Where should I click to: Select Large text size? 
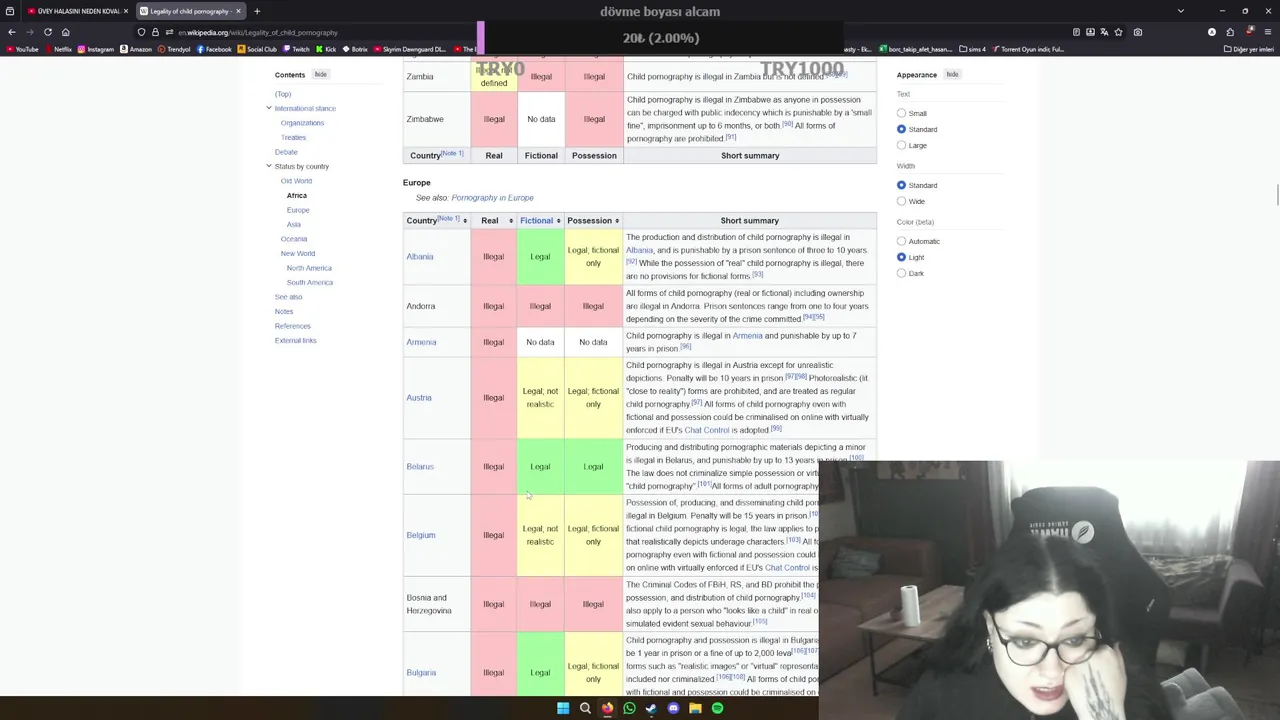(901, 145)
